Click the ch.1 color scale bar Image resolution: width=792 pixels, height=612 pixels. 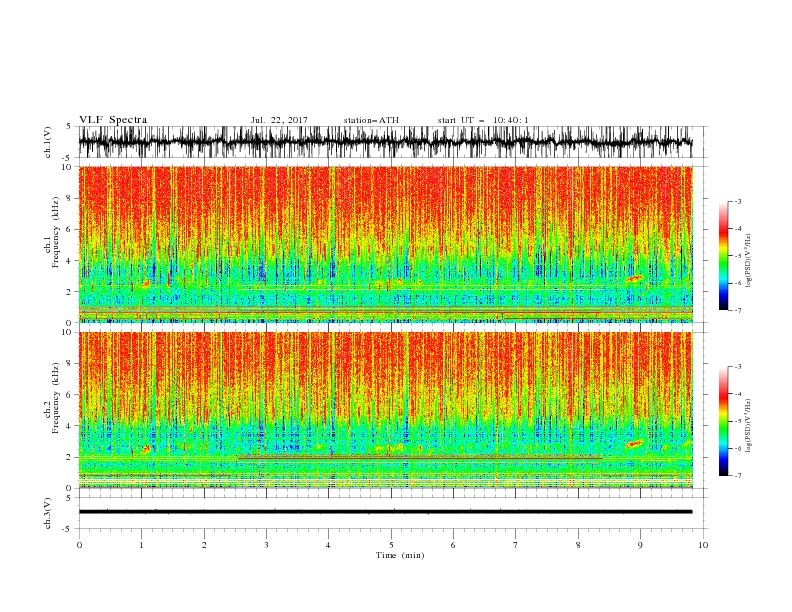pos(724,256)
